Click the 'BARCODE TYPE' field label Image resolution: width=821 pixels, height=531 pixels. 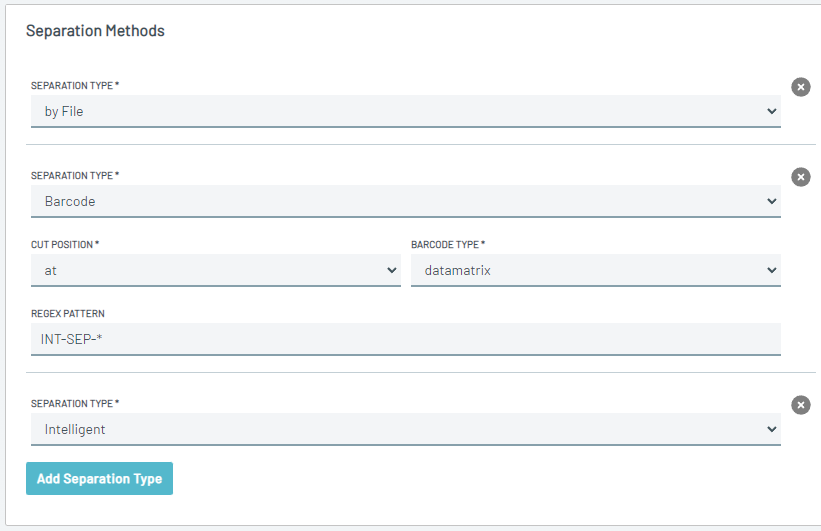[448, 245]
